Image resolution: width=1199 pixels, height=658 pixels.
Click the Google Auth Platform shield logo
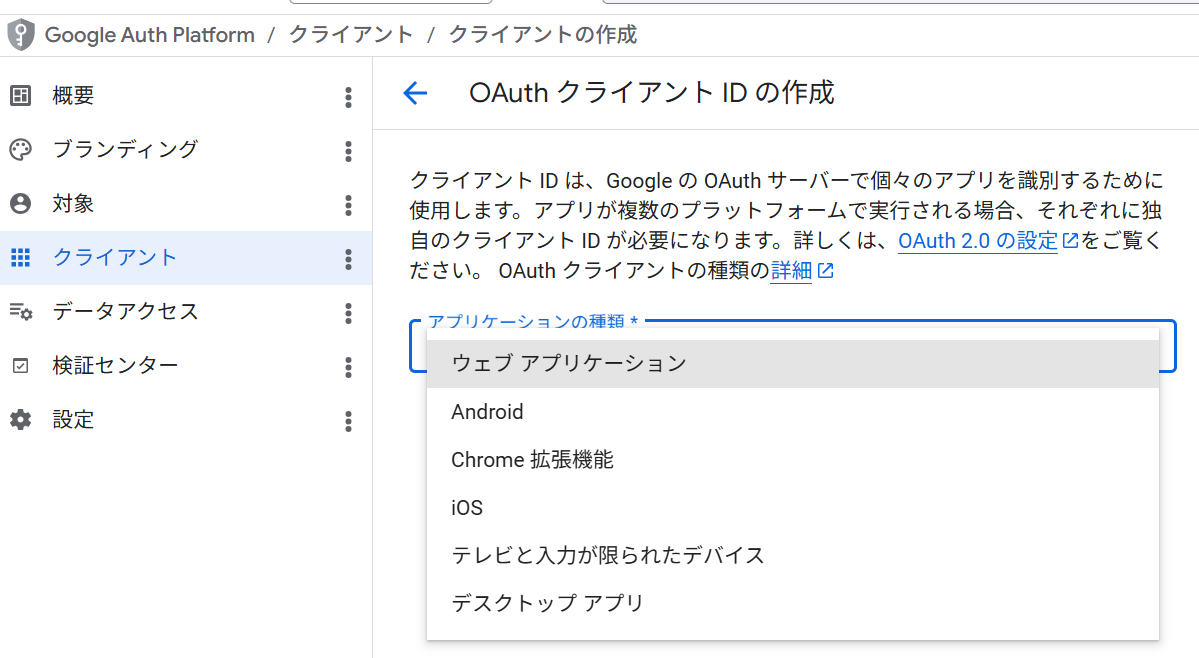pos(21,35)
